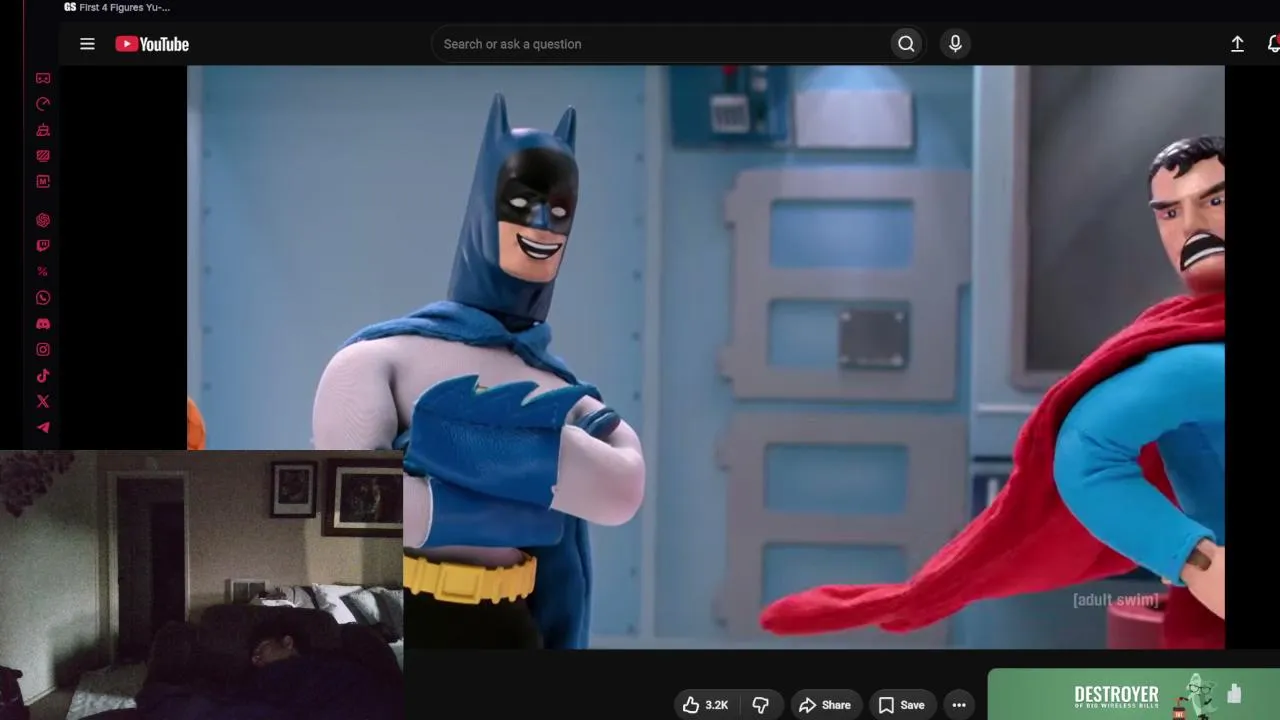Open GX Control gauge icon in sidebar
Screen dimensions: 1280x720
click(x=43, y=104)
